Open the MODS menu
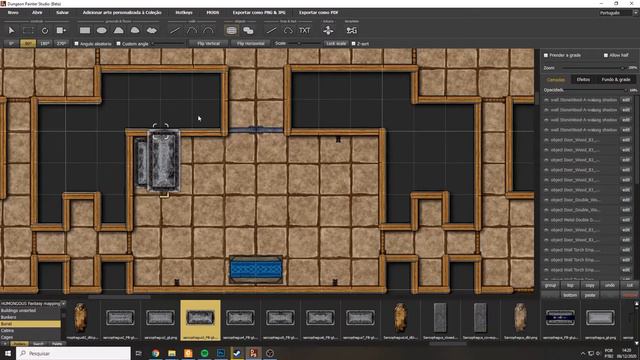 [x=213, y=13]
